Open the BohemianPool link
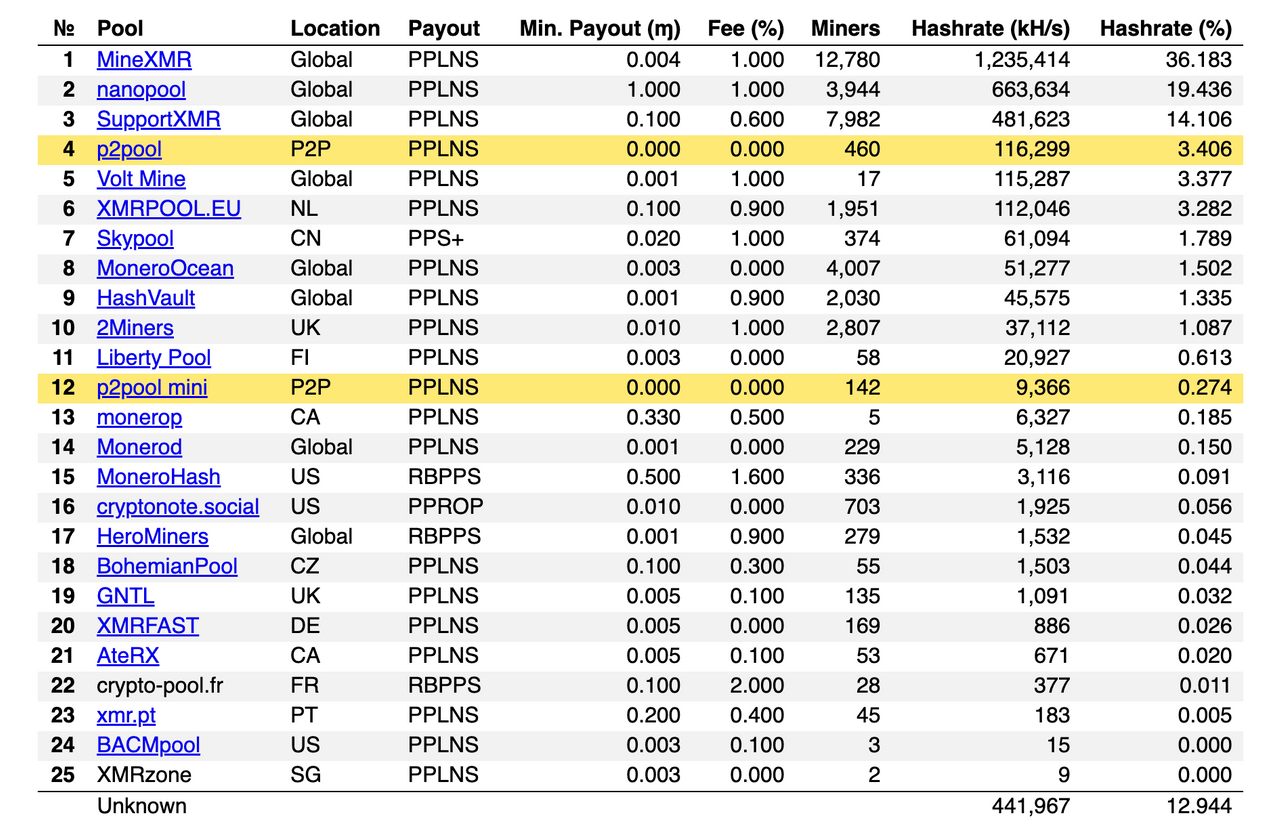 (167, 567)
